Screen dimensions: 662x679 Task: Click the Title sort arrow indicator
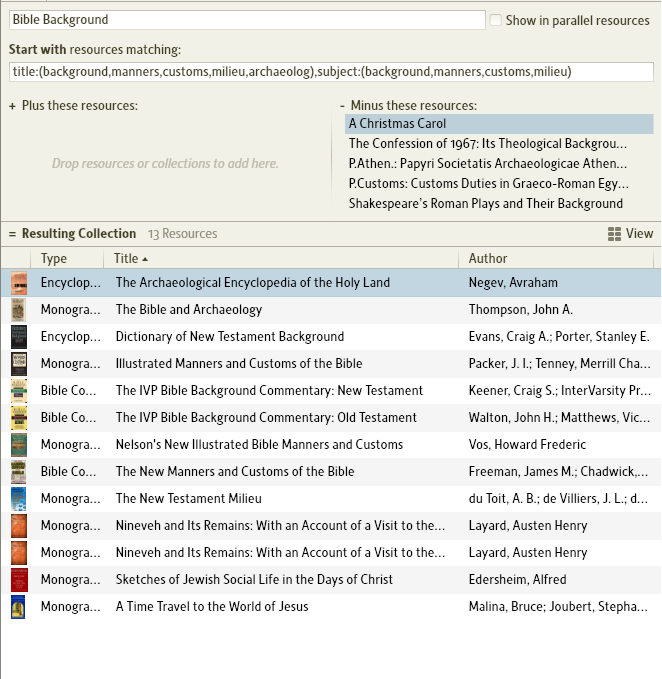tap(145, 259)
